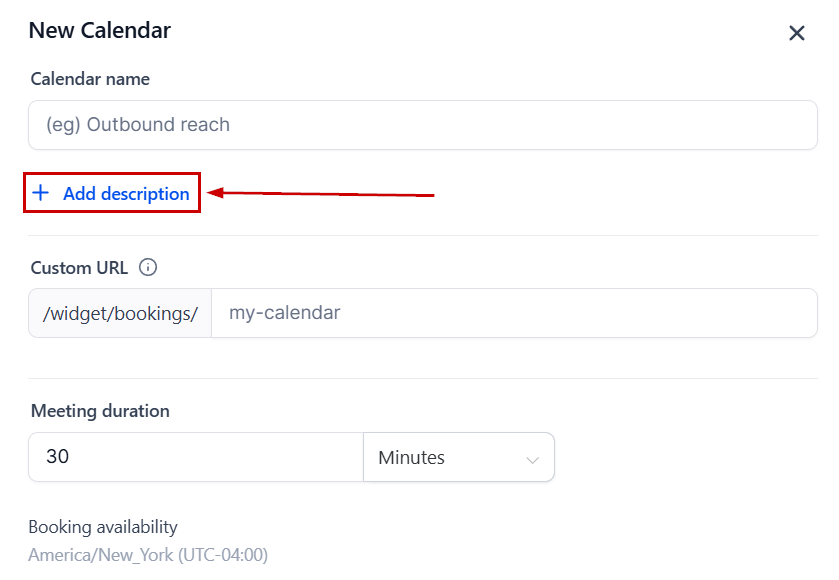Image resolution: width=839 pixels, height=580 pixels.
Task: Click the red arrow pointing at Add description
Action: [320, 193]
